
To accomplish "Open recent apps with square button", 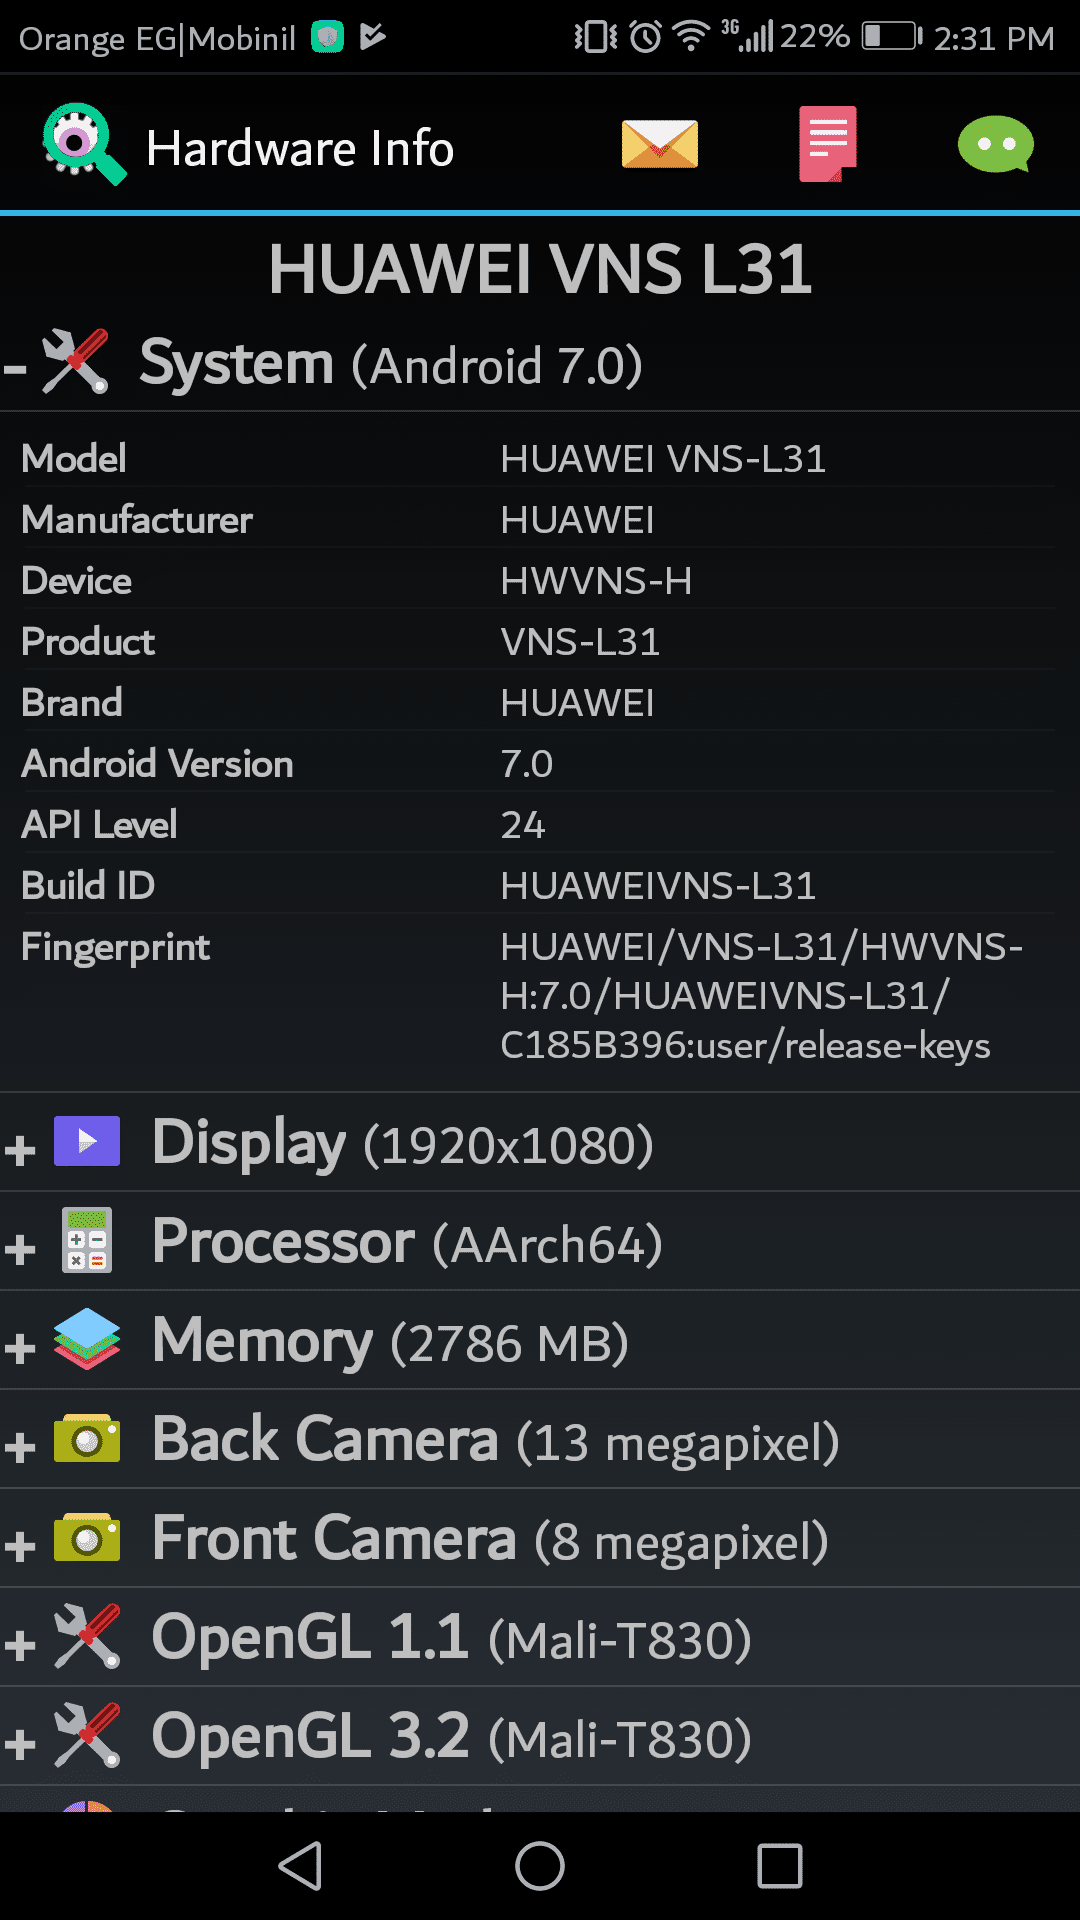I will coord(780,1866).
